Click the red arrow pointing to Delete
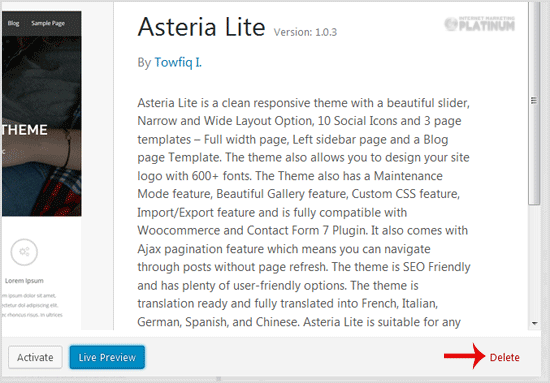Image resolution: width=550 pixels, height=383 pixels. [464, 356]
